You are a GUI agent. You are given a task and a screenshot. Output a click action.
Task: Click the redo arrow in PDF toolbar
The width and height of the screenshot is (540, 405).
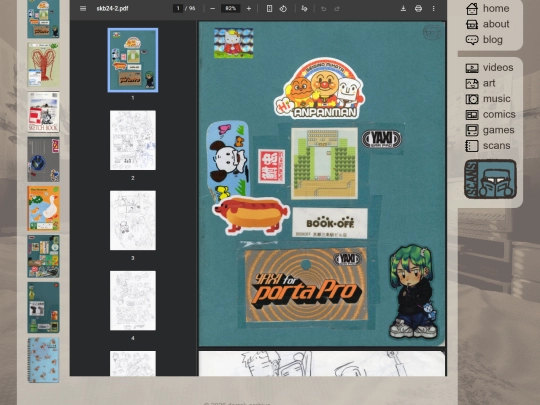click(337, 9)
